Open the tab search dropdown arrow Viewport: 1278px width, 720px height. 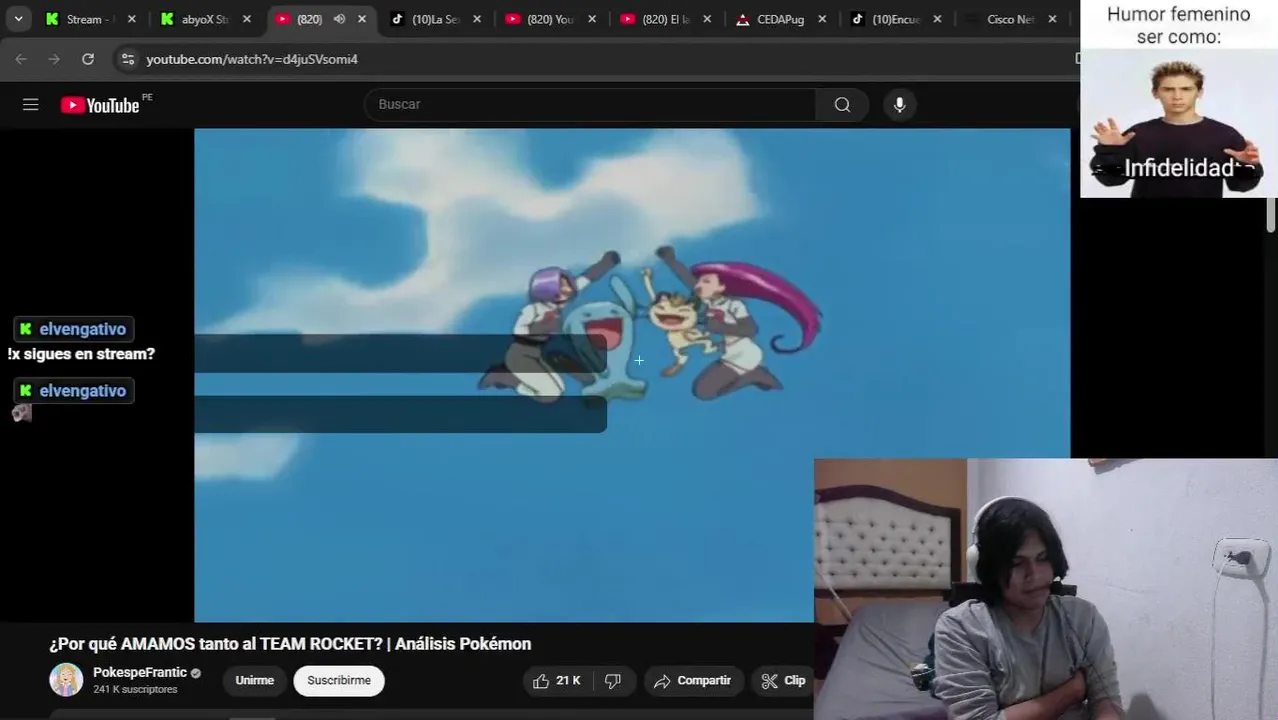(18, 19)
